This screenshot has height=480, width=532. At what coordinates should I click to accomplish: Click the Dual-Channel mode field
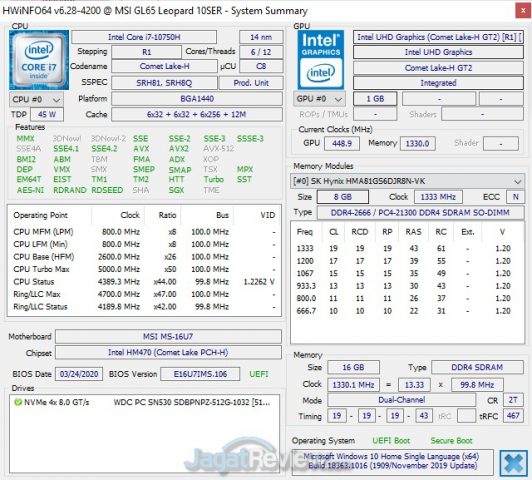401,400
